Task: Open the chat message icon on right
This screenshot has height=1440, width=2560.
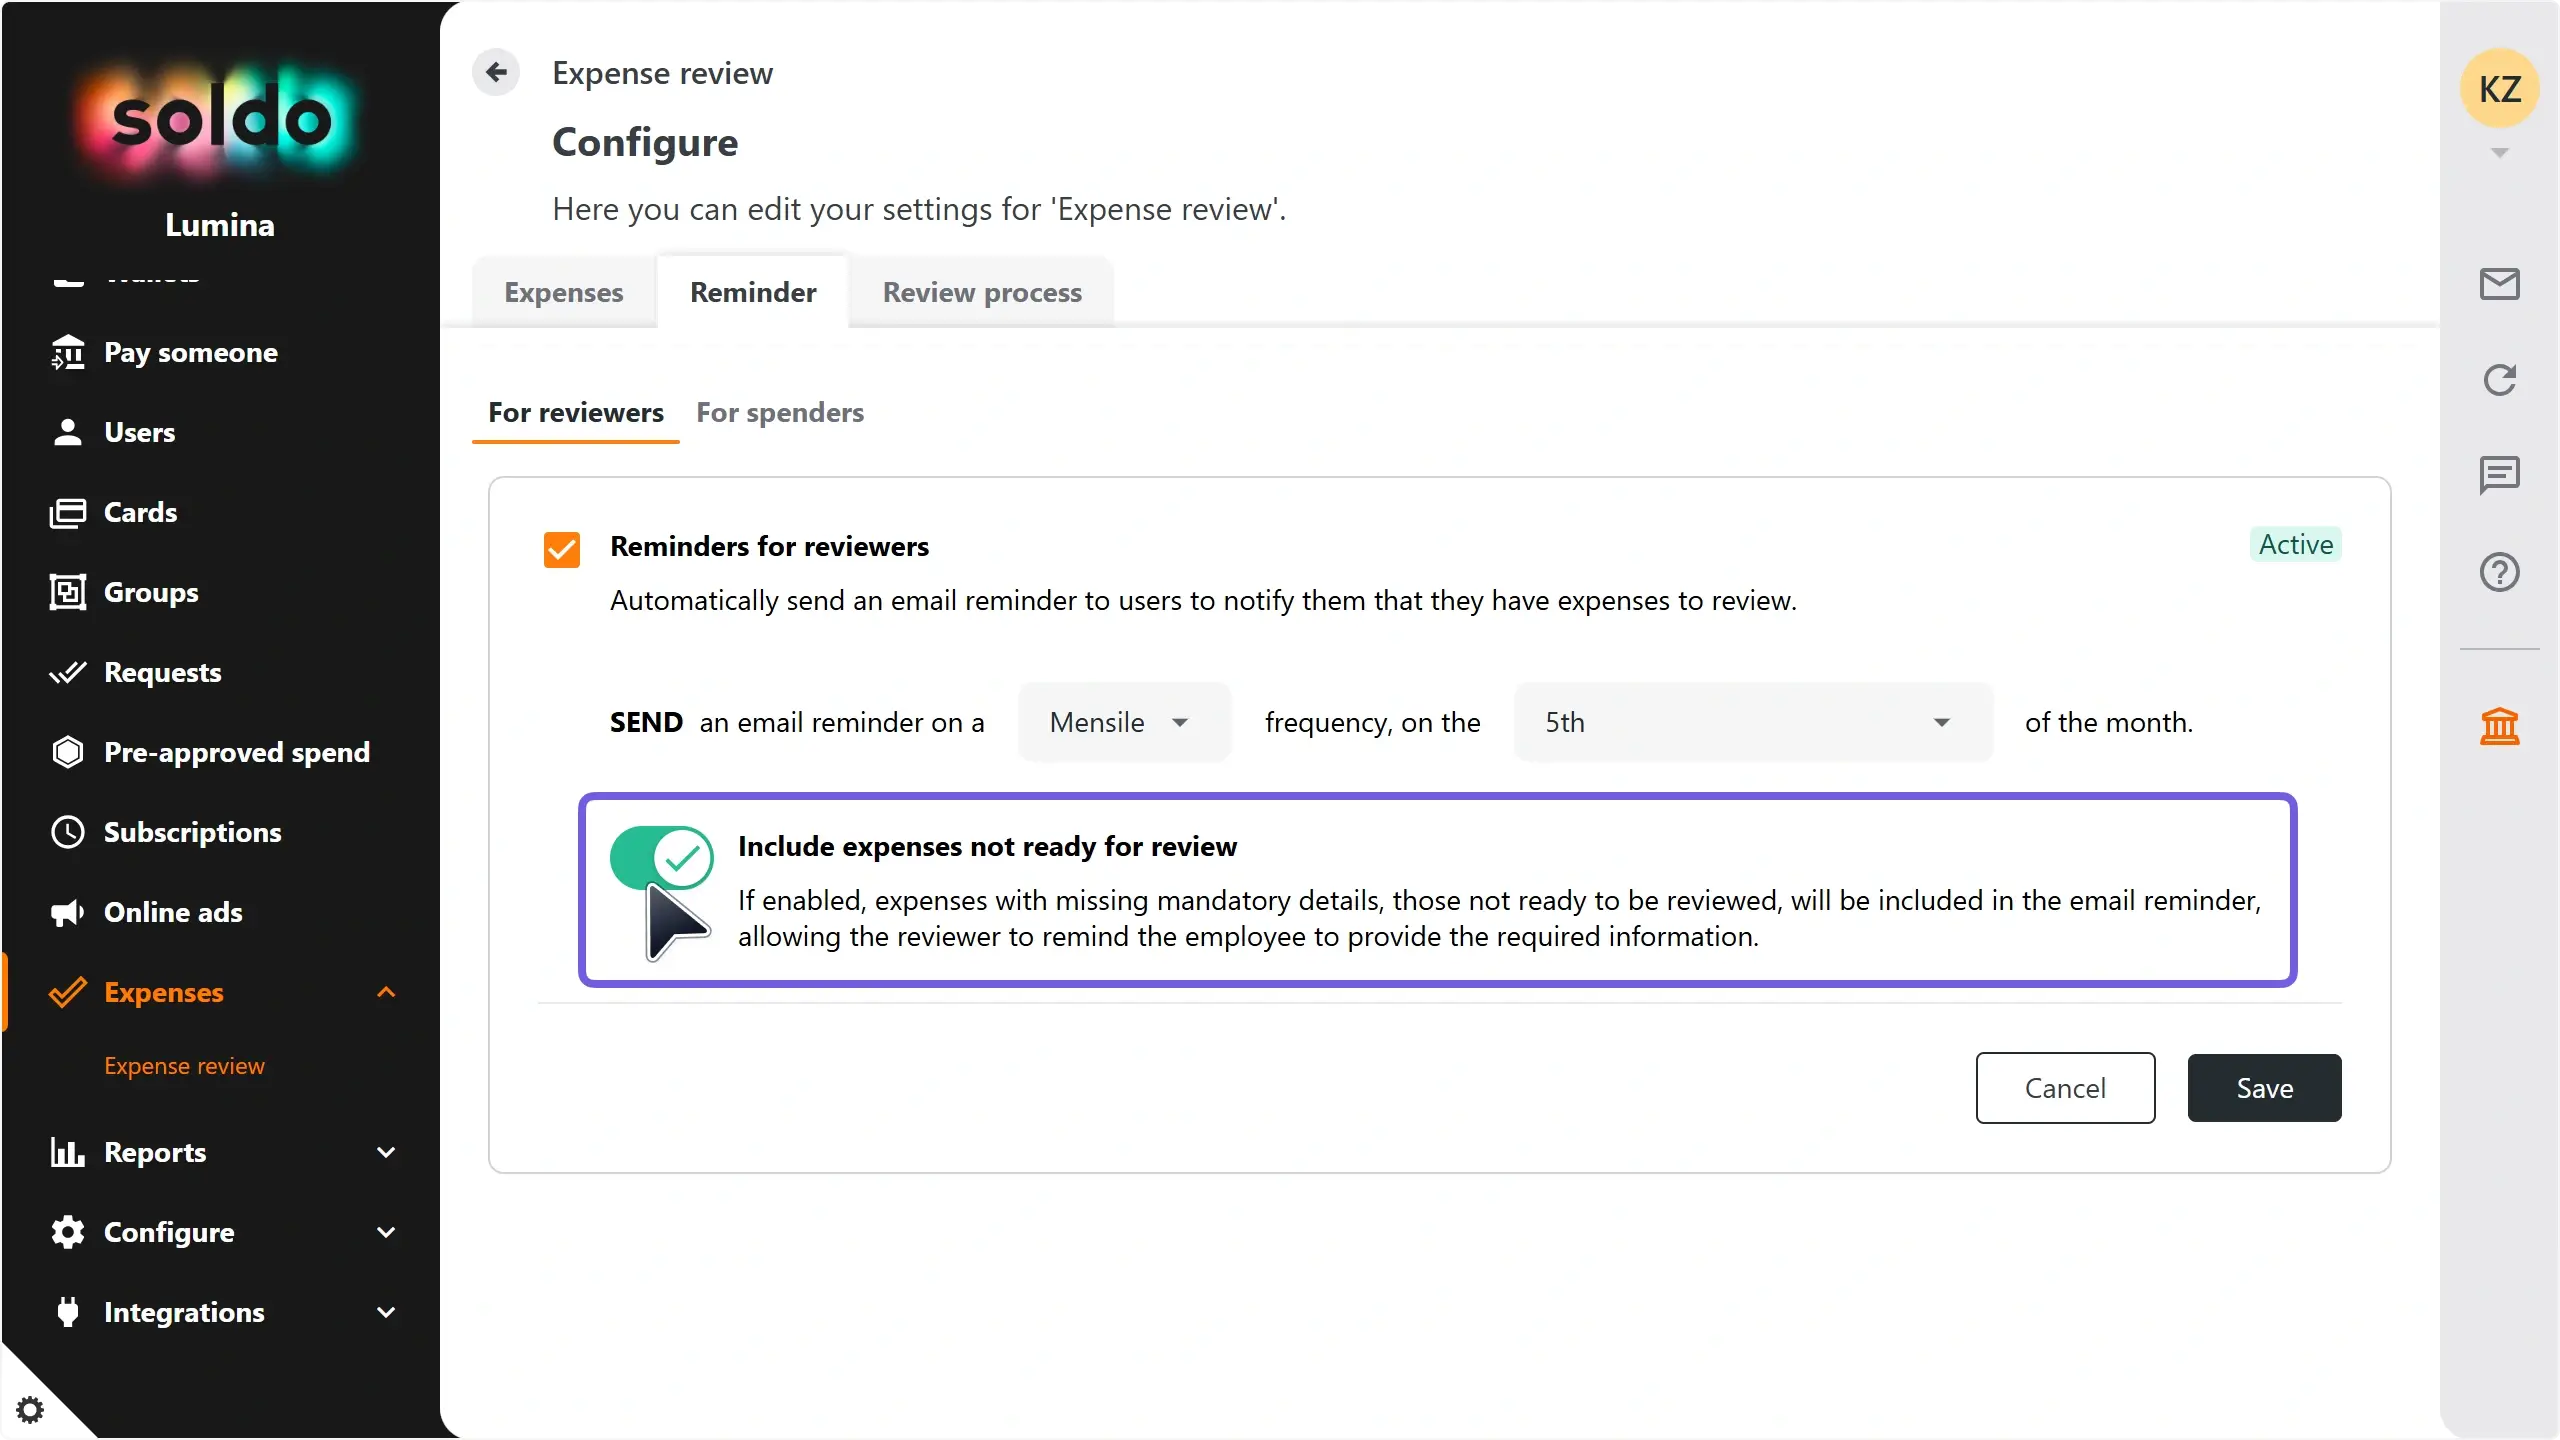Action: [x=2499, y=475]
